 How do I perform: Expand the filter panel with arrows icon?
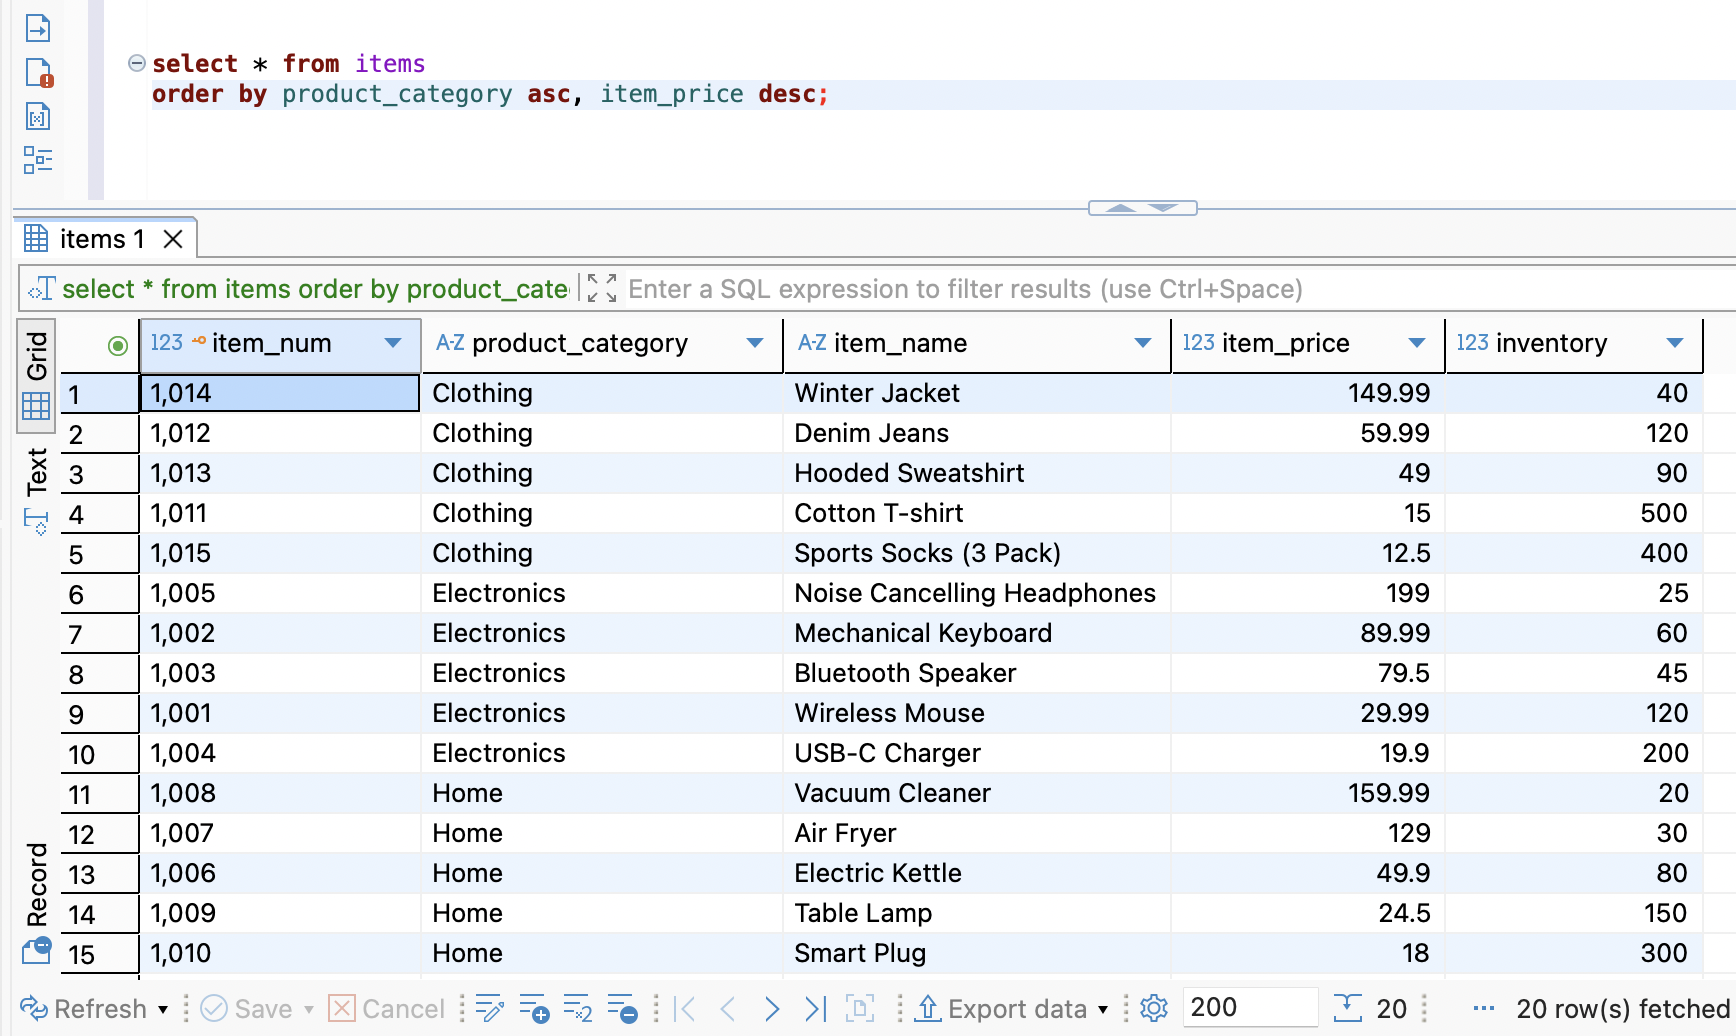(x=602, y=288)
